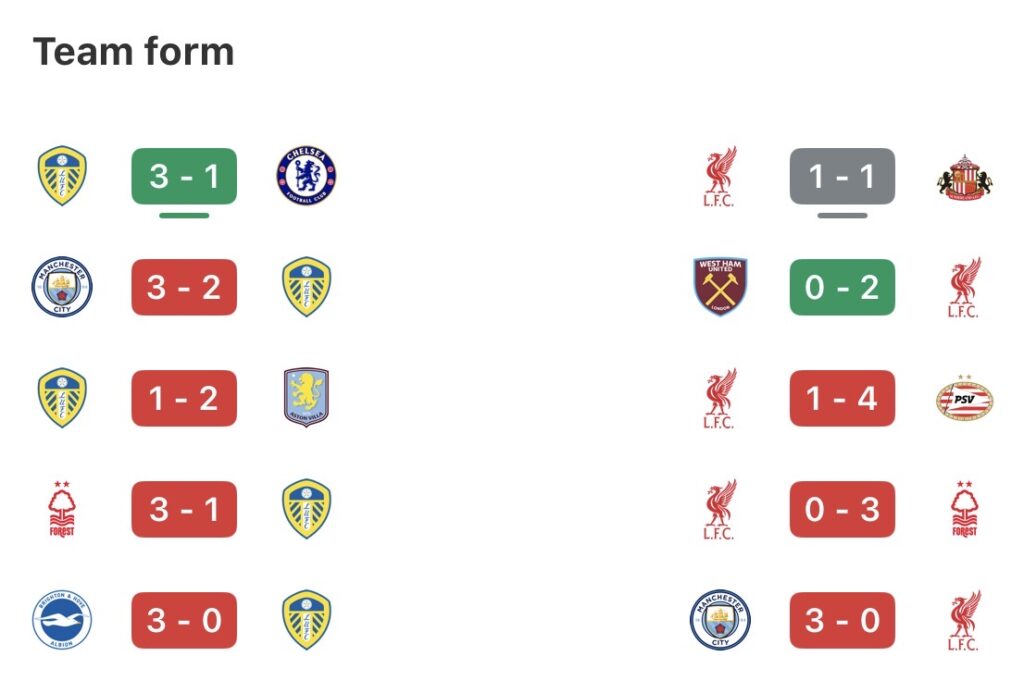Screen dimensions: 1024x681
Task: Click Liverpool crest in the Sunderland match row
Action: 719,177
